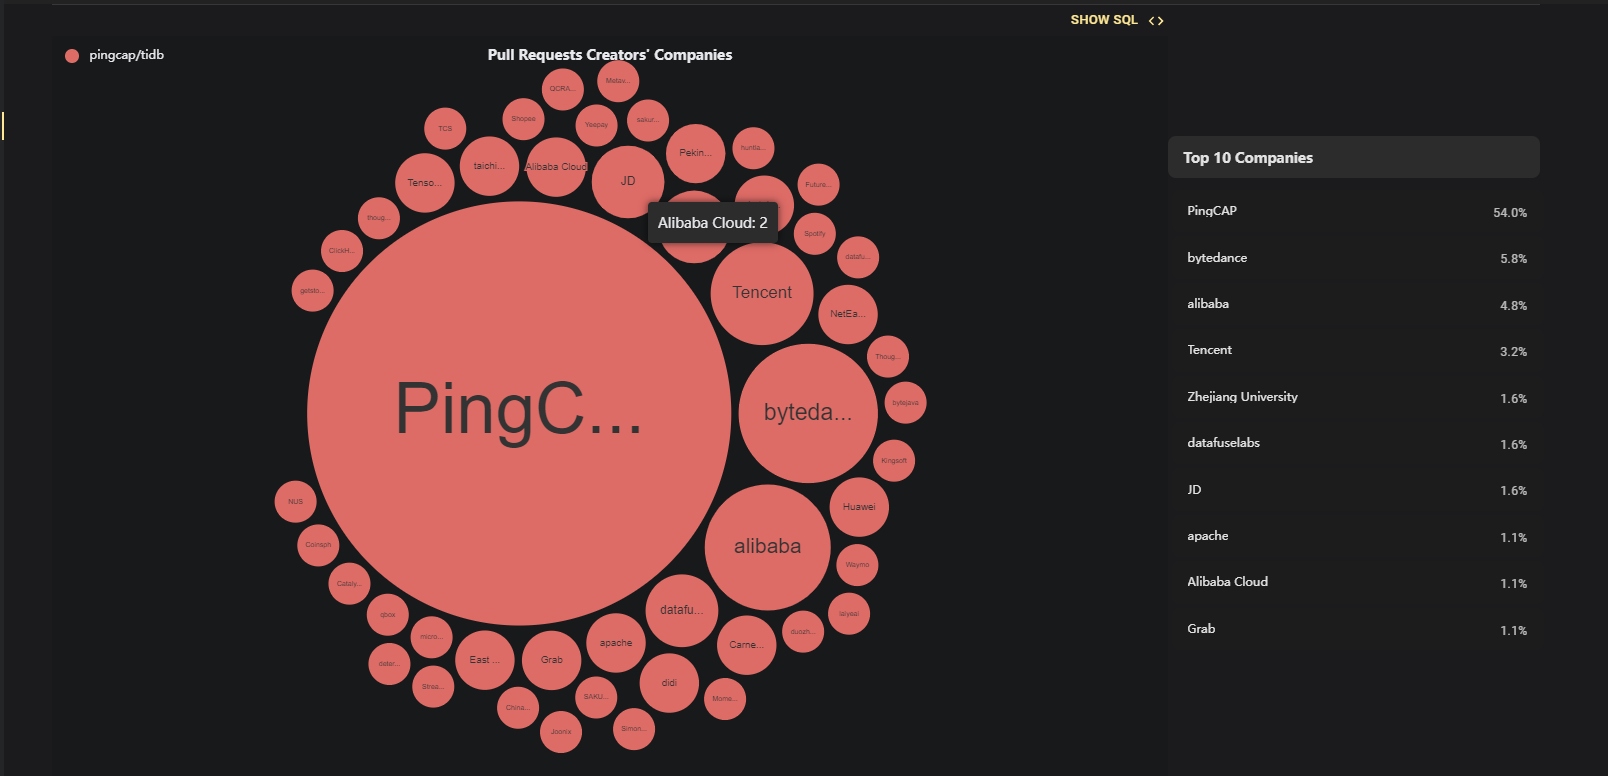The height and width of the screenshot is (776, 1608).
Task: Toggle the pingcap/tidb legend dot
Action: (x=72, y=56)
